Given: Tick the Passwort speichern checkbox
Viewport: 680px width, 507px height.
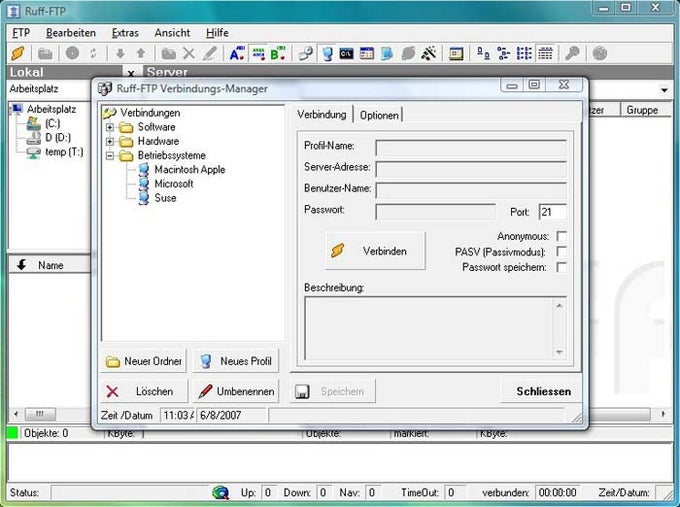Looking at the screenshot, I should pos(561,267).
